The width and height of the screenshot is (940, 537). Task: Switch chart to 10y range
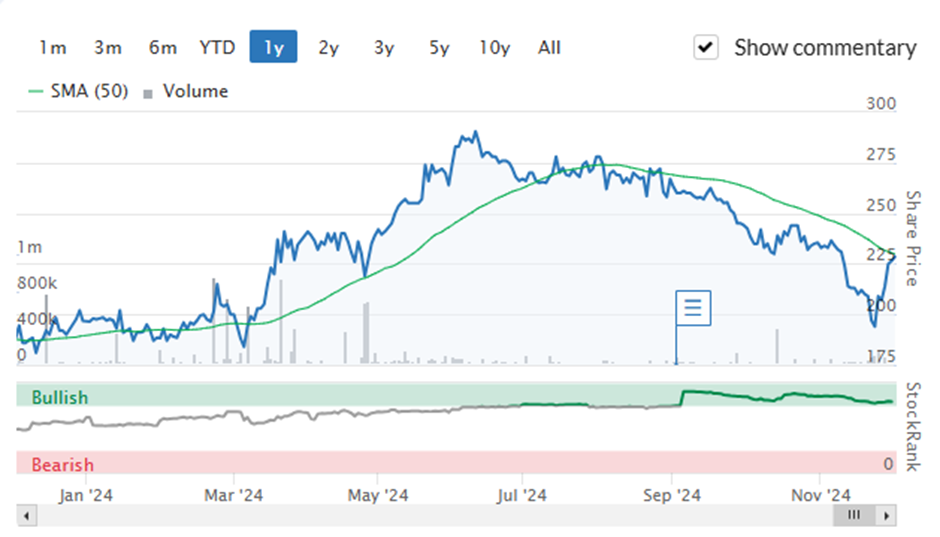point(495,47)
